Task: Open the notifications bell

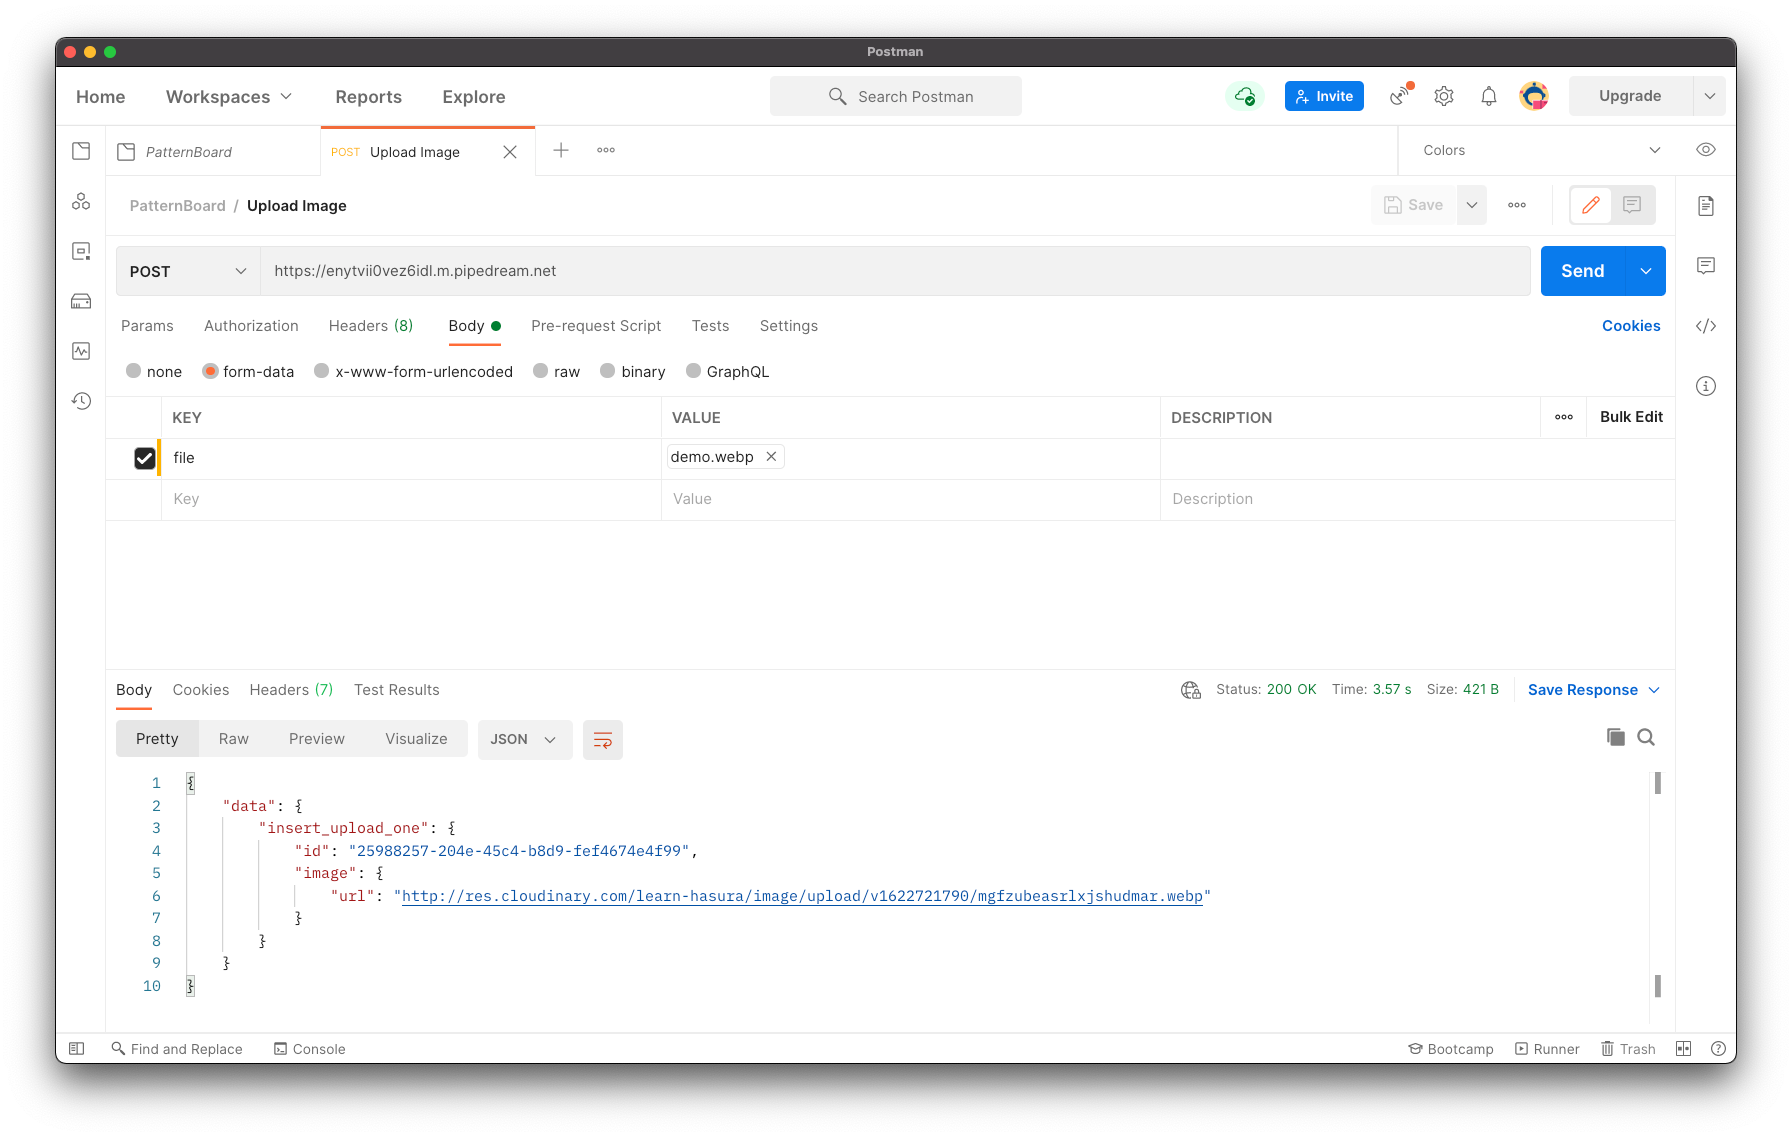Action: tap(1489, 96)
